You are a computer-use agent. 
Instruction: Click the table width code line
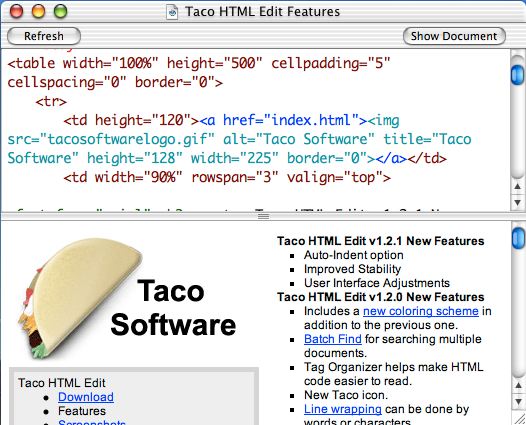pos(199,63)
